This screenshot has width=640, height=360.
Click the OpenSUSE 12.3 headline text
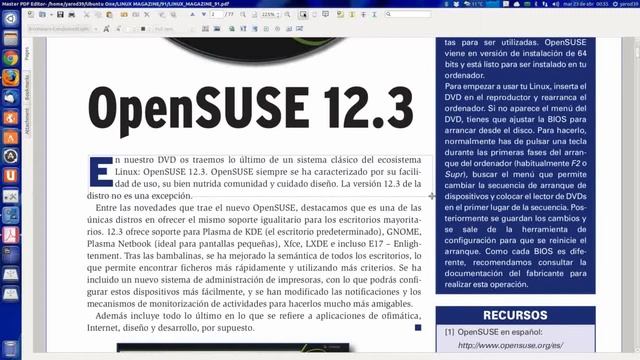251,108
